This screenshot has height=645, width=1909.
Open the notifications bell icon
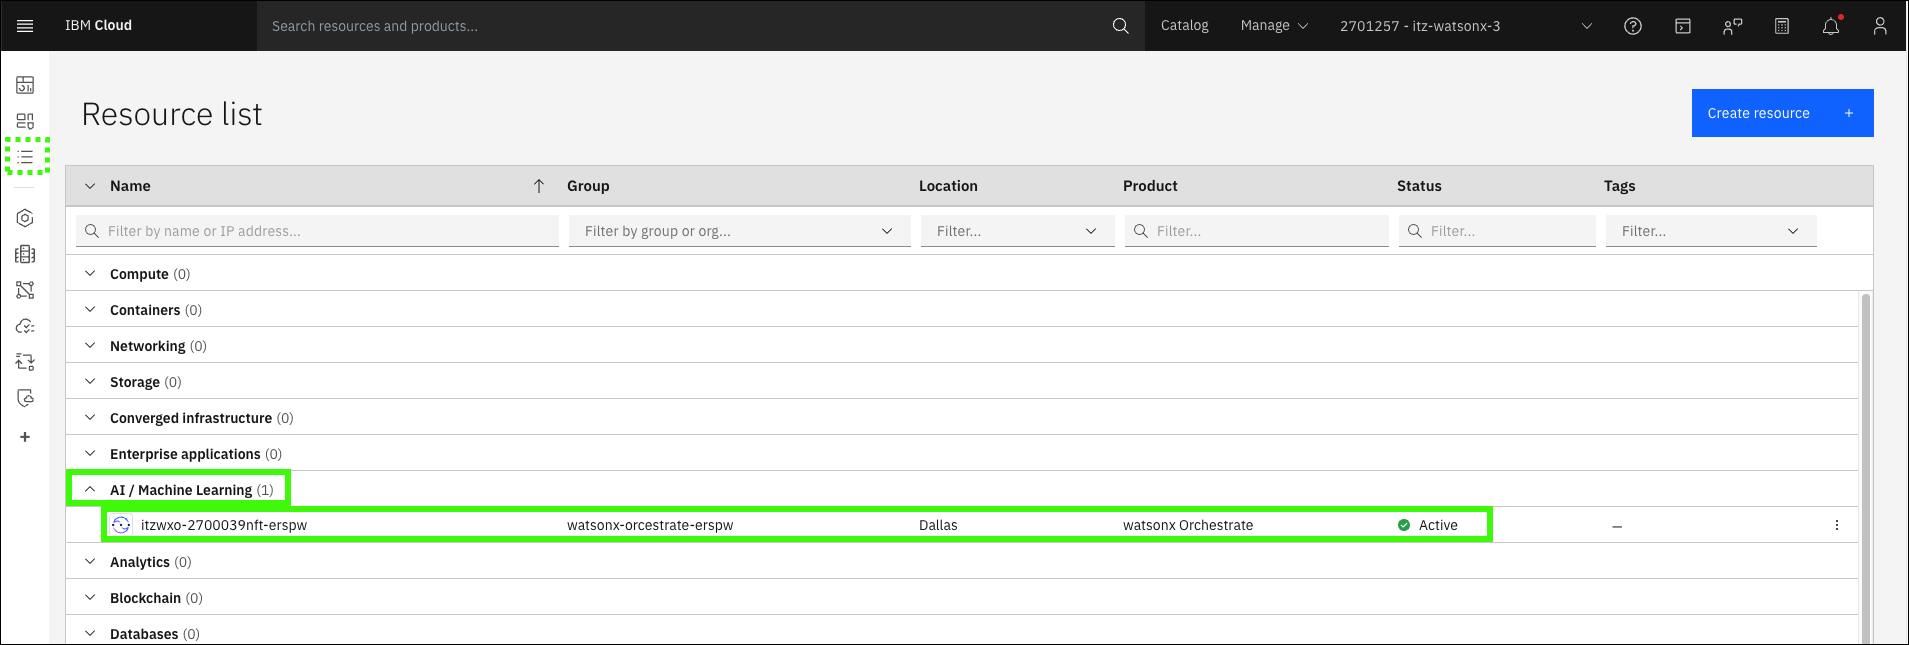point(1831,26)
